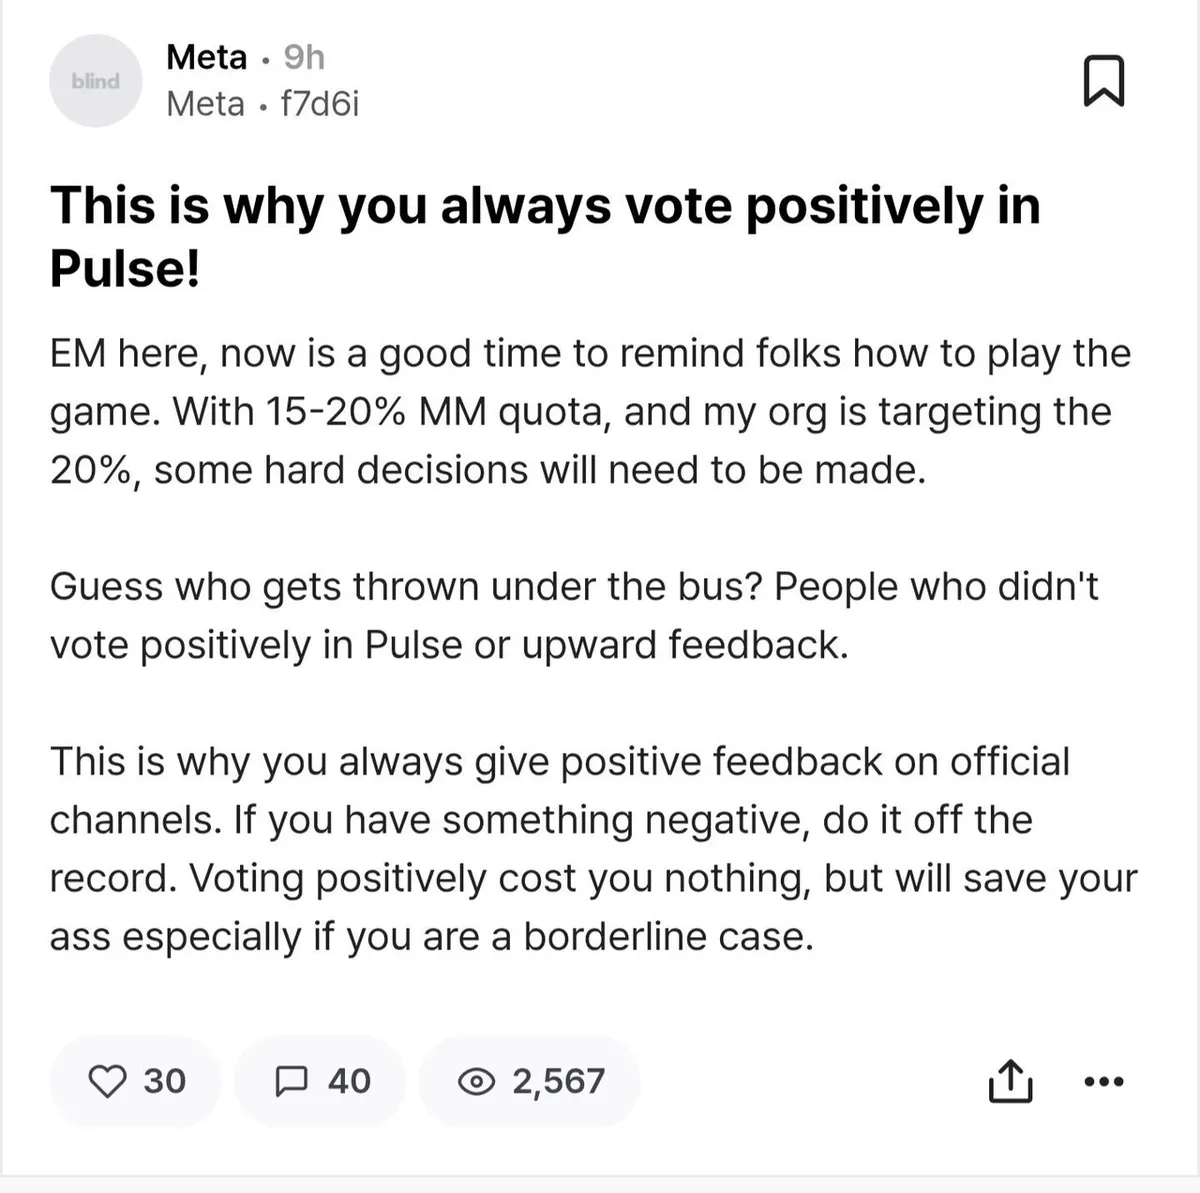This screenshot has width=1200, height=1193.
Task: Click the gray Meta label beside f7d6i
Action: [205, 104]
